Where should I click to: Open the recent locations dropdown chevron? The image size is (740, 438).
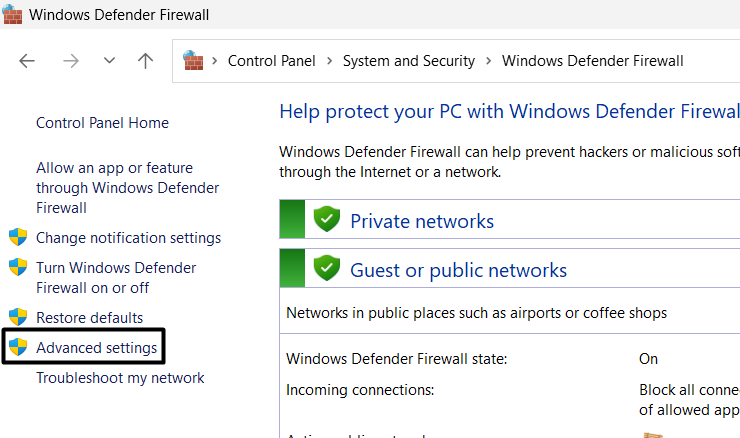(109, 61)
